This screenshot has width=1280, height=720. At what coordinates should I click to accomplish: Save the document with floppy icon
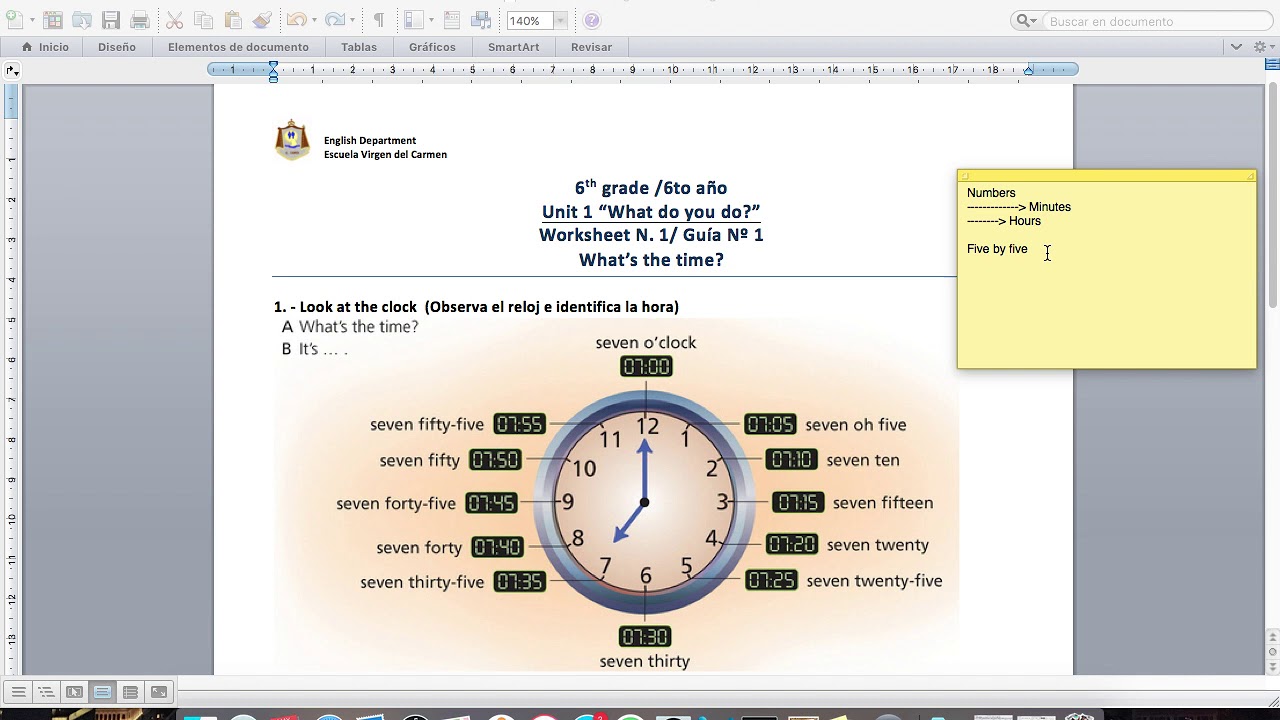[111, 20]
